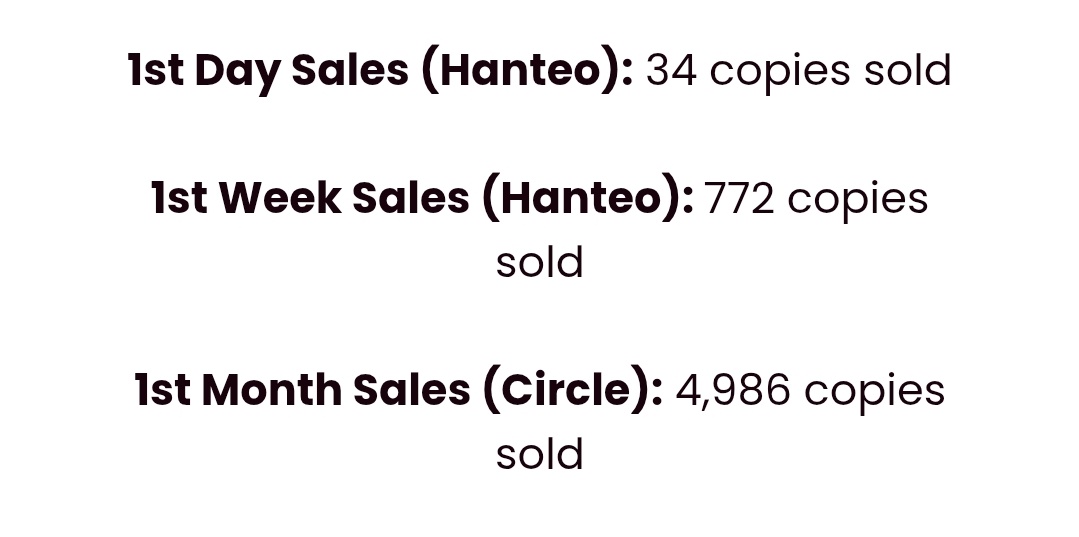Select the "1st Week Sales (Hanteo):" label
Screen dimensions: 1079x537
tap(422, 199)
